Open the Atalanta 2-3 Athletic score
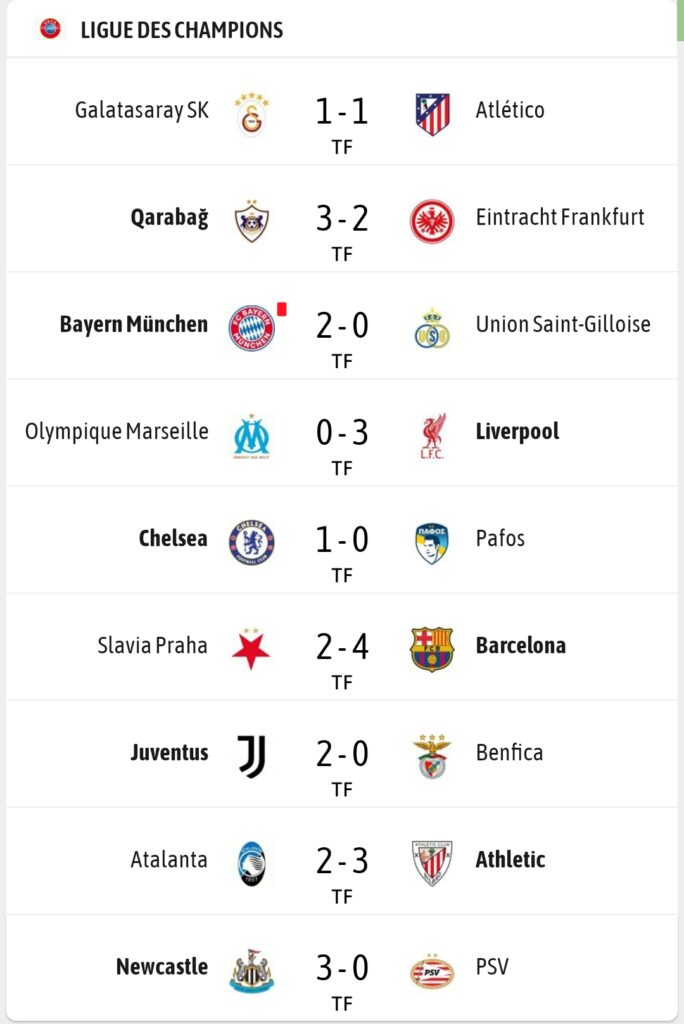The width and height of the screenshot is (684, 1024). pos(342,861)
